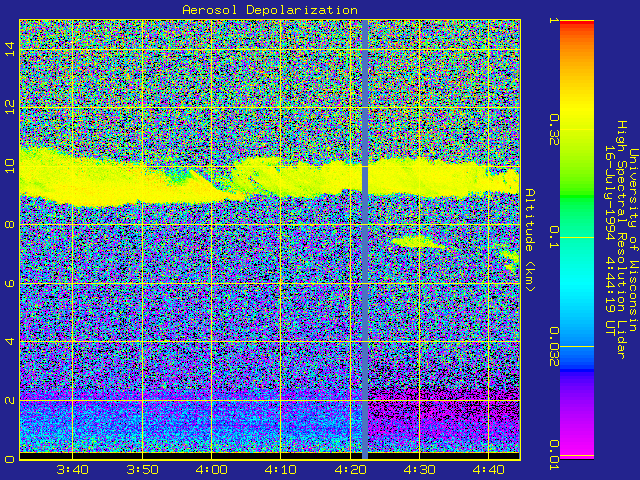Click the colorbar value 0.1
This screenshot has height=480, width=640.
pos(554,237)
